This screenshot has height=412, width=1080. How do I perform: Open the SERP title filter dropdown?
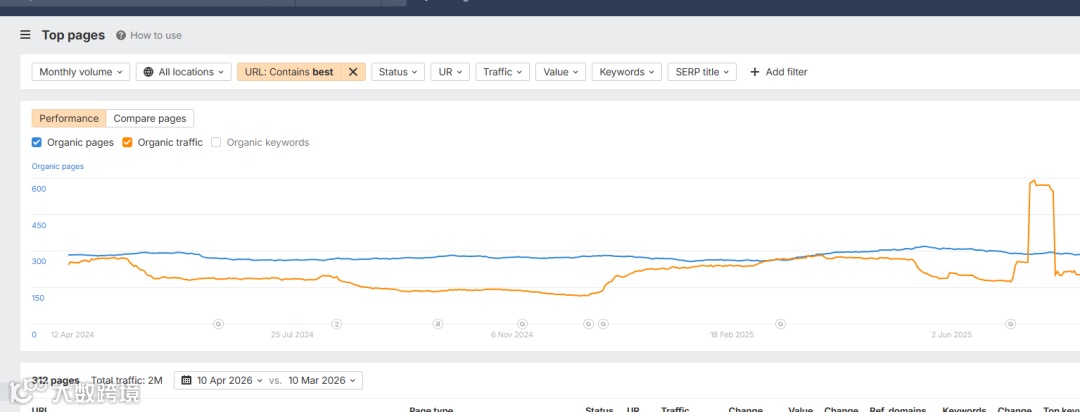coord(702,72)
